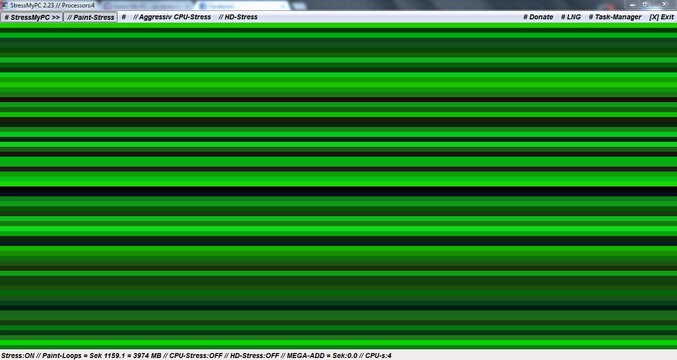The height and width of the screenshot is (360, 677).
Task: Open the # LNG language menu
Action: point(571,17)
